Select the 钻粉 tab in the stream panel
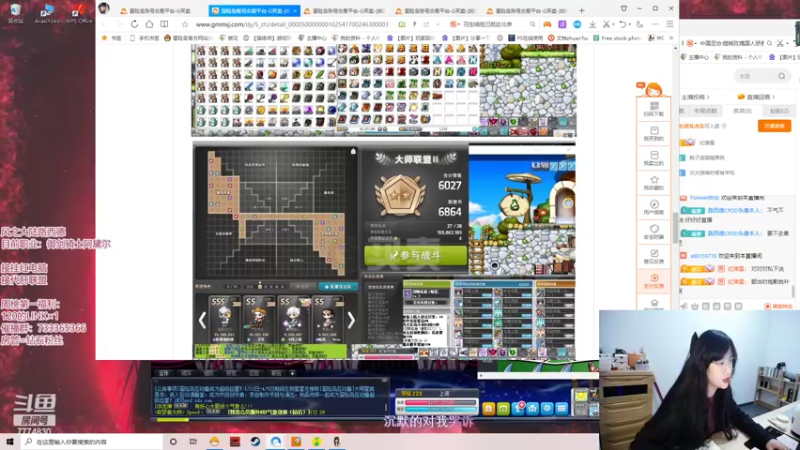Screen dimensions: 800x450 [779, 111]
